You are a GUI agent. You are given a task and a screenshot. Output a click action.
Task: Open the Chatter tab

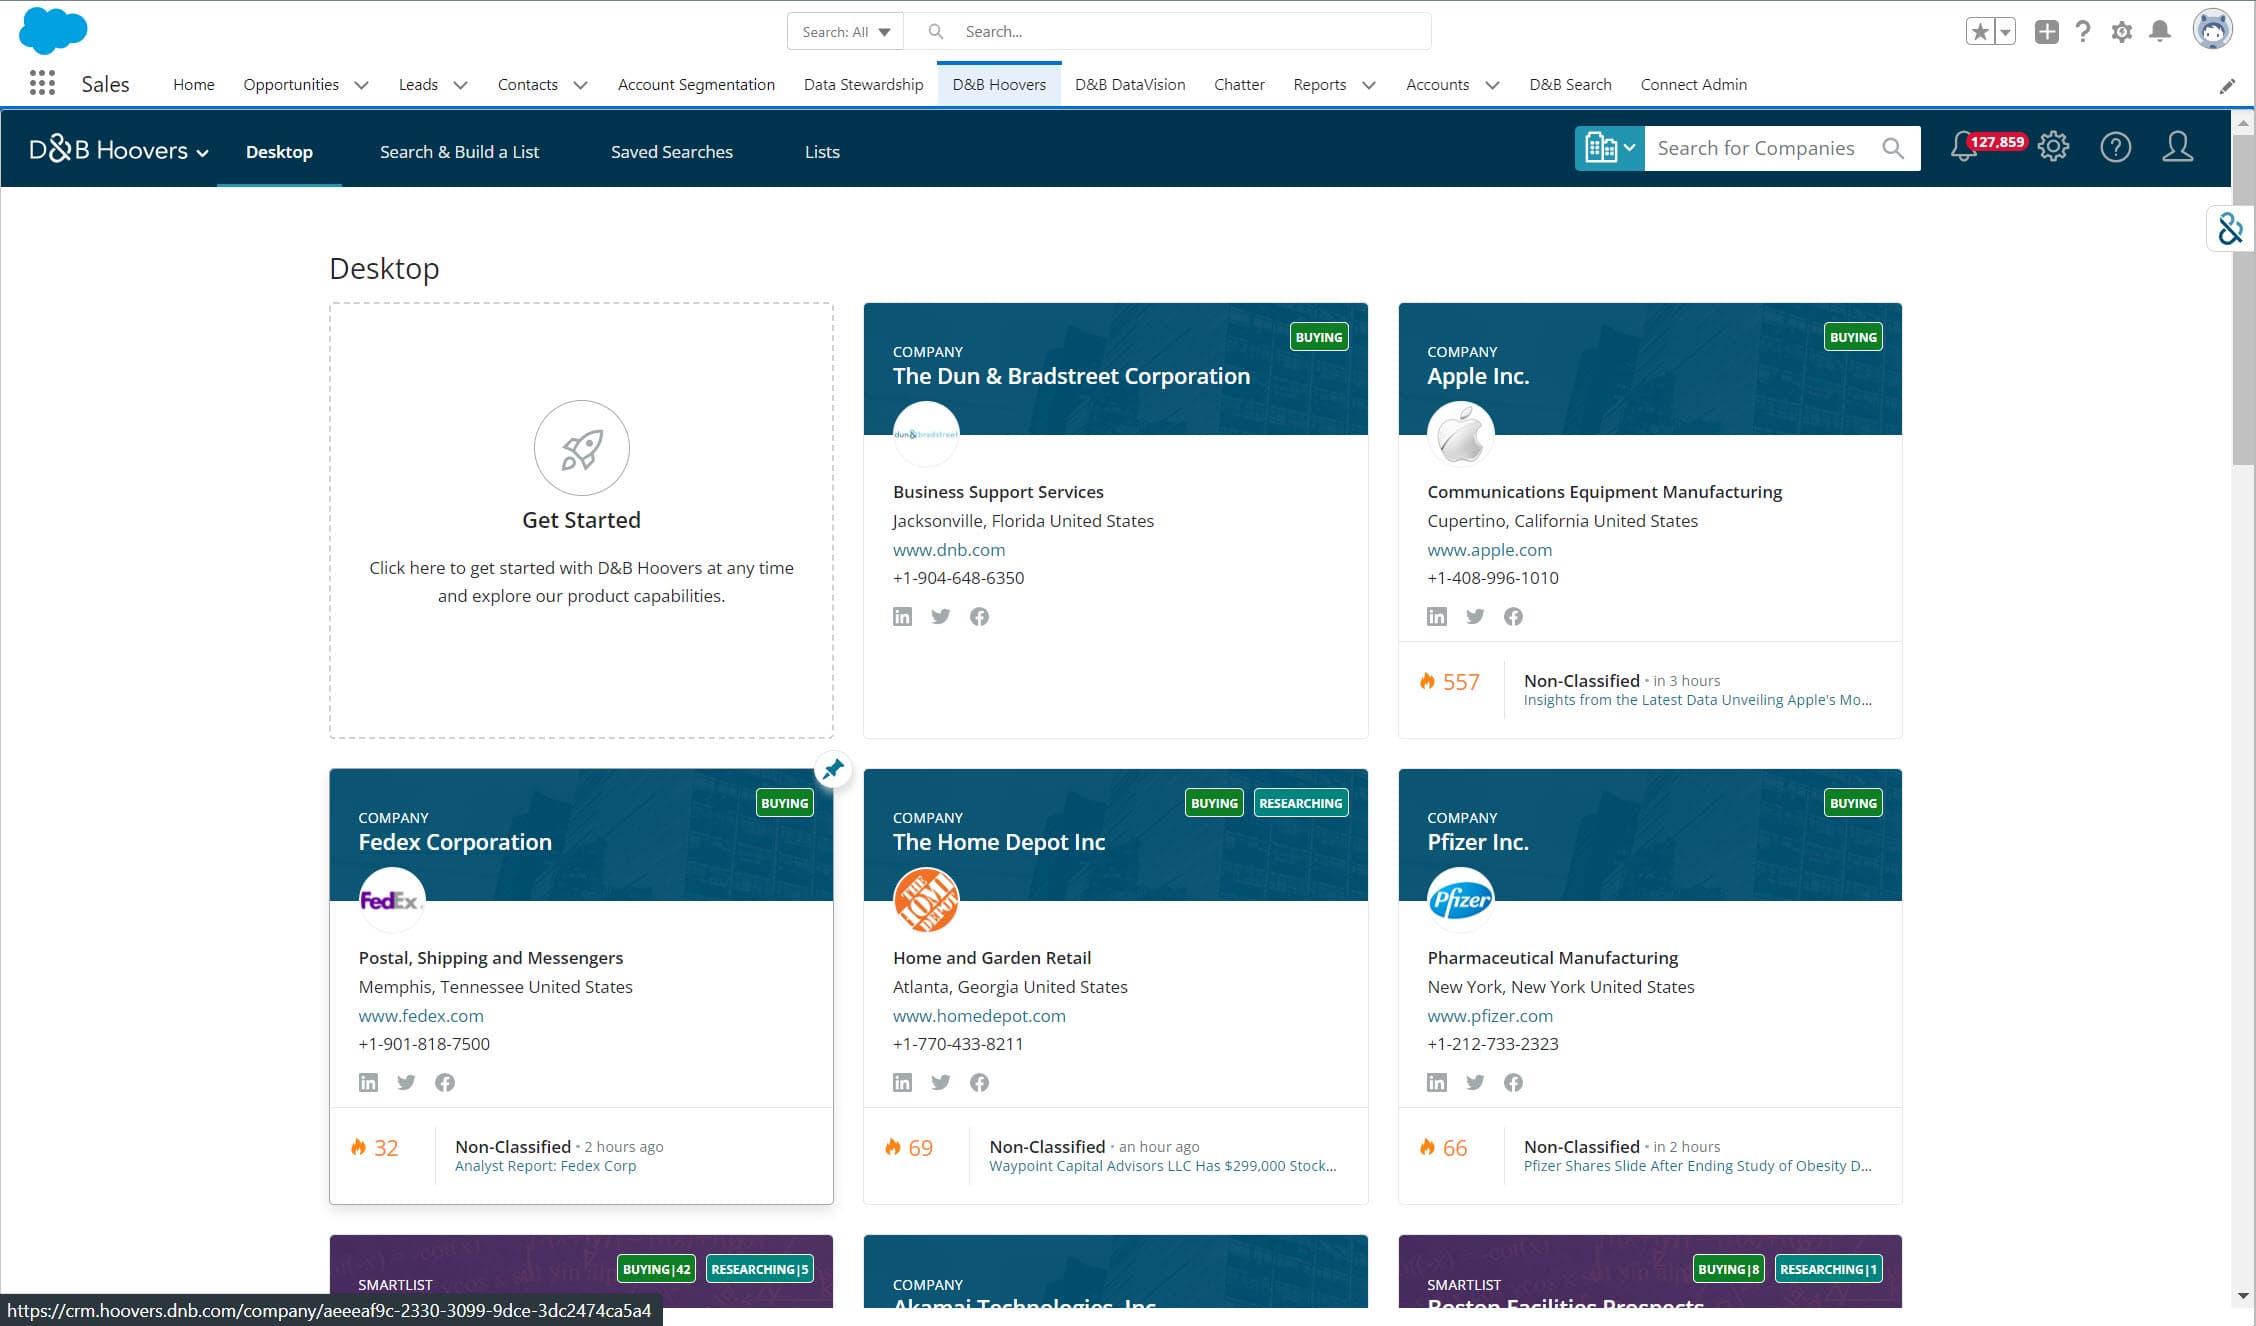(1239, 85)
